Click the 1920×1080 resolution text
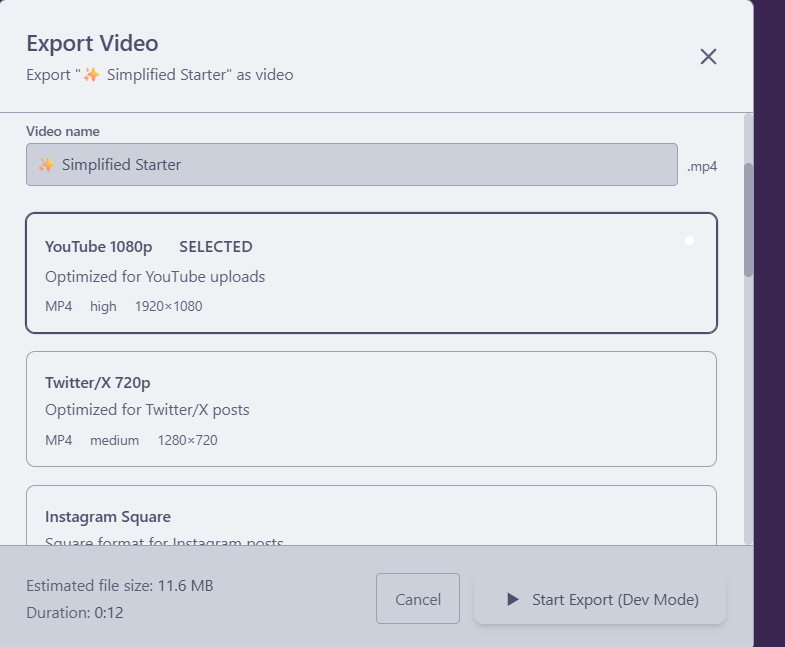785x647 pixels. point(169,306)
